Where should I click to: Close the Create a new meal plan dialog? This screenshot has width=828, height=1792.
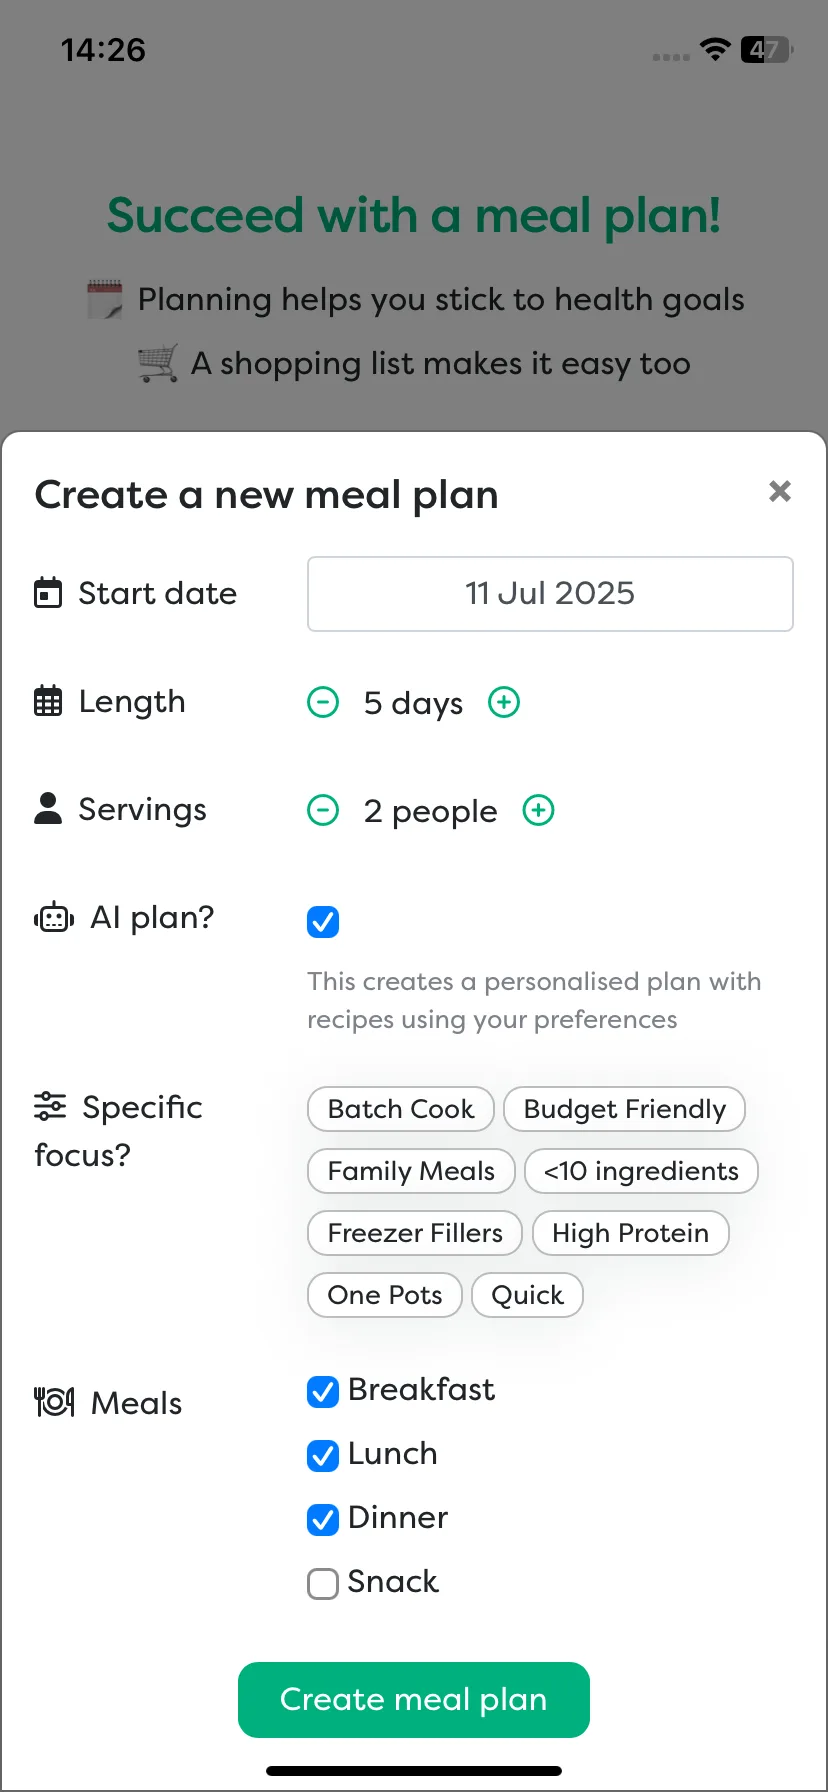pyautogui.click(x=780, y=491)
